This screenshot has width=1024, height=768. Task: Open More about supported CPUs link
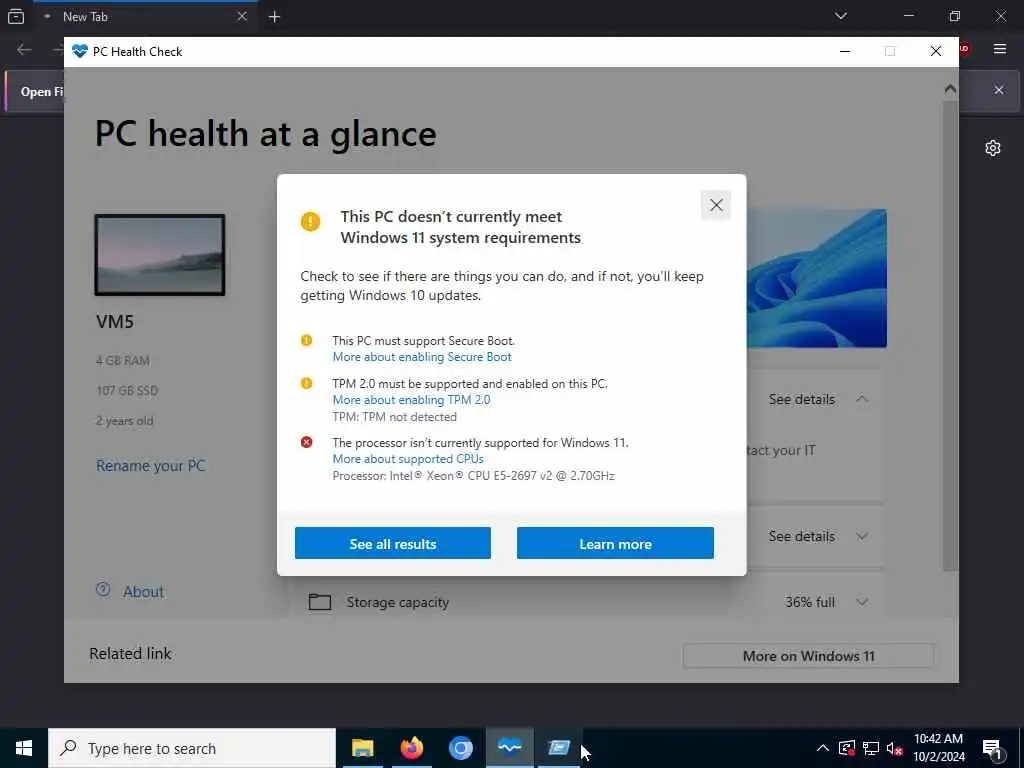click(408, 458)
